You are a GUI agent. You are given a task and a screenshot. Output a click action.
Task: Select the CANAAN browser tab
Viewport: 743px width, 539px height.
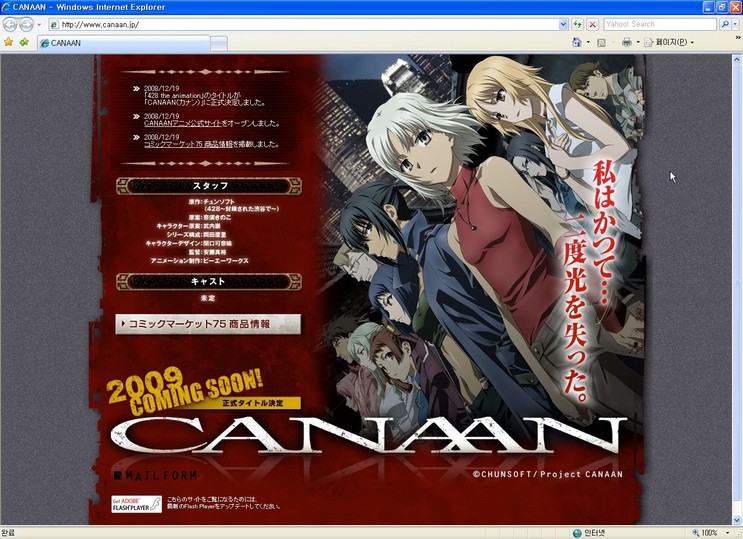(x=120, y=43)
